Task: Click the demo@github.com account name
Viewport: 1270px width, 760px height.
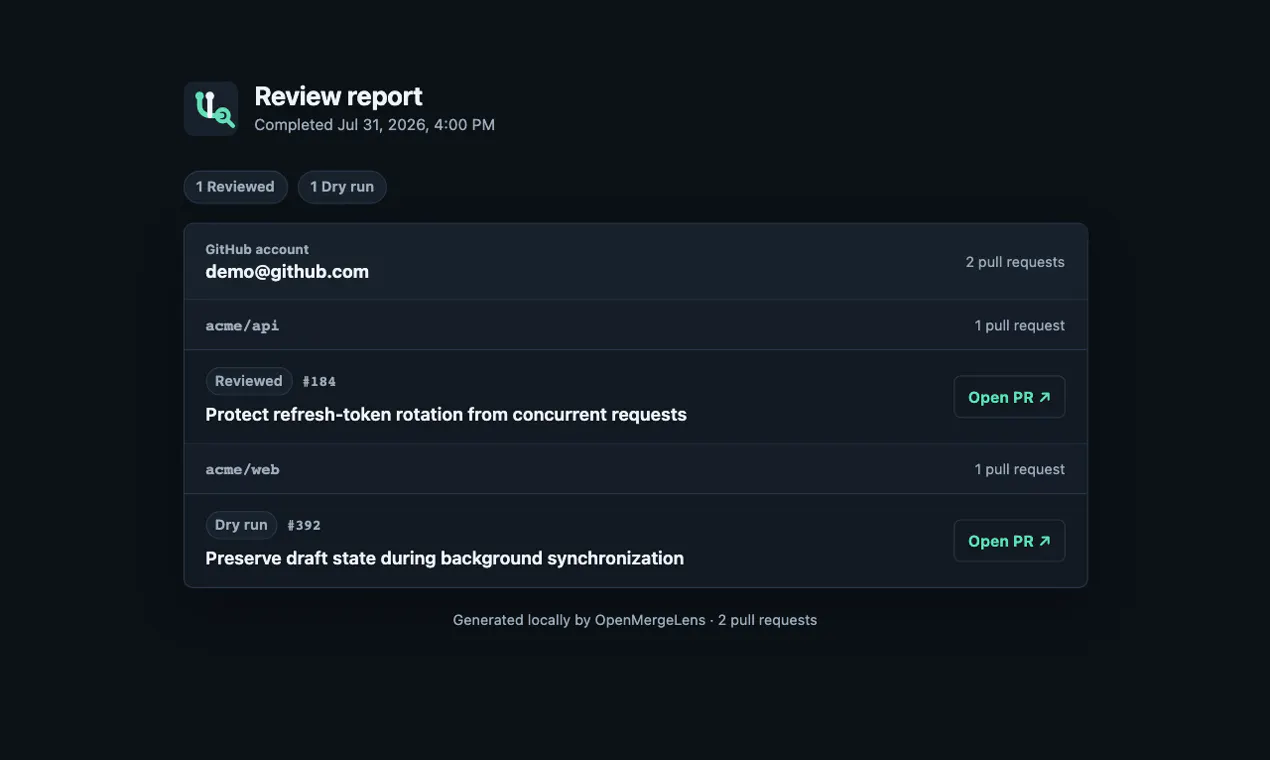Action: click(287, 272)
